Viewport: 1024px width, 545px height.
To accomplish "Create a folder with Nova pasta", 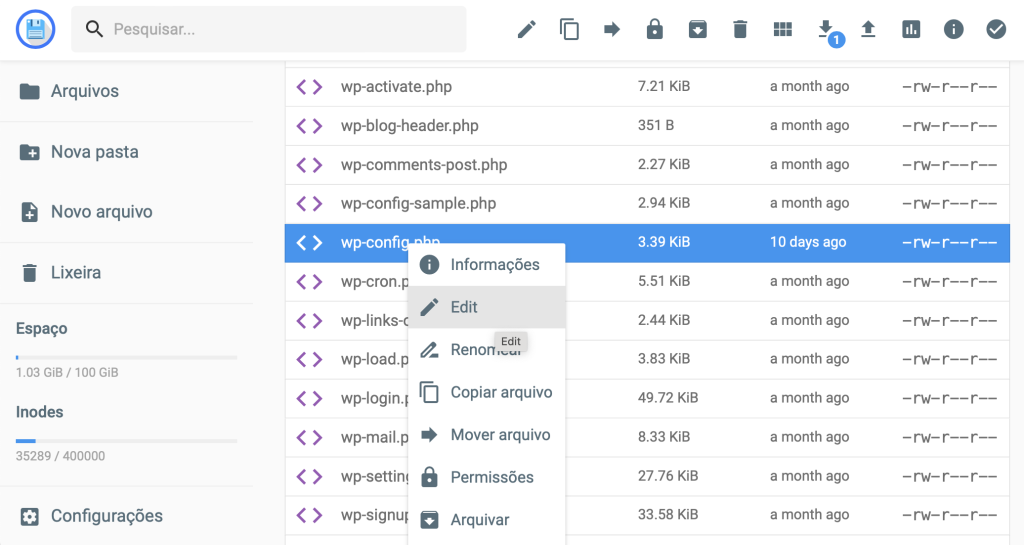I will click(x=127, y=152).
